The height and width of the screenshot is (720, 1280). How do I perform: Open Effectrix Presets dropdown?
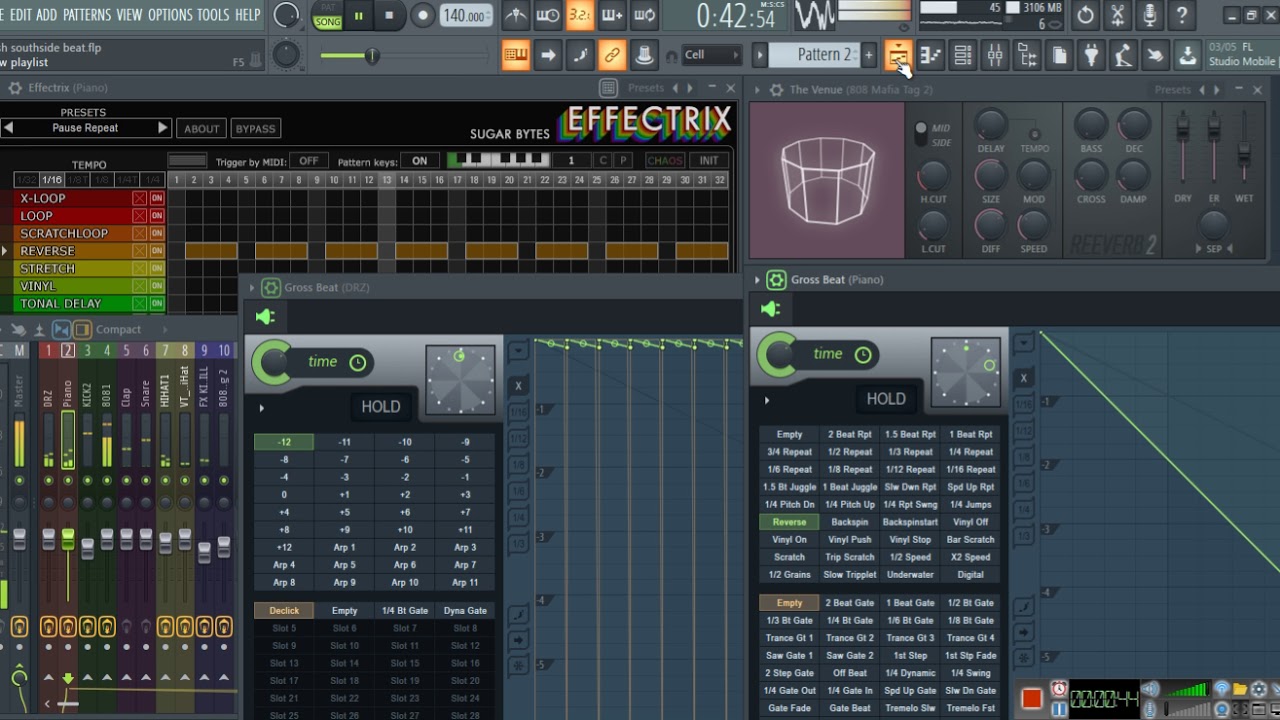tap(645, 88)
